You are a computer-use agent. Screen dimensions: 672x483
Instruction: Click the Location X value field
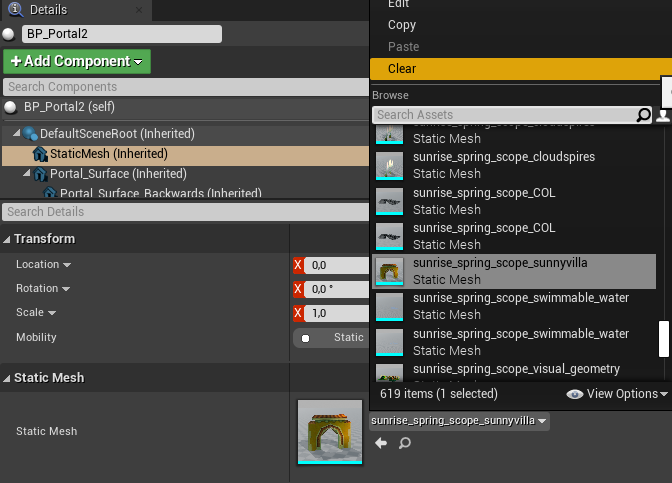point(336,265)
